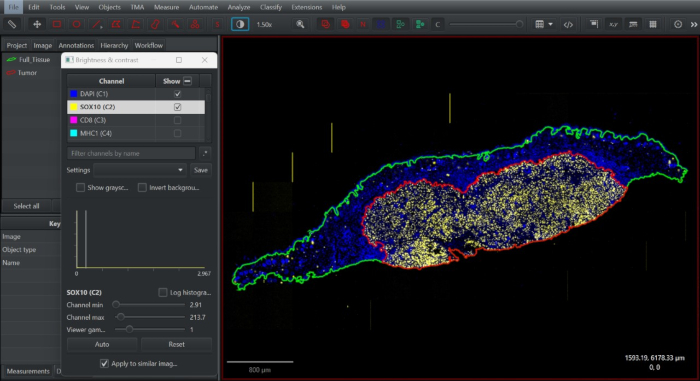700x381 pixels.
Task: Switch to the Workflow tab
Action: (x=149, y=45)
